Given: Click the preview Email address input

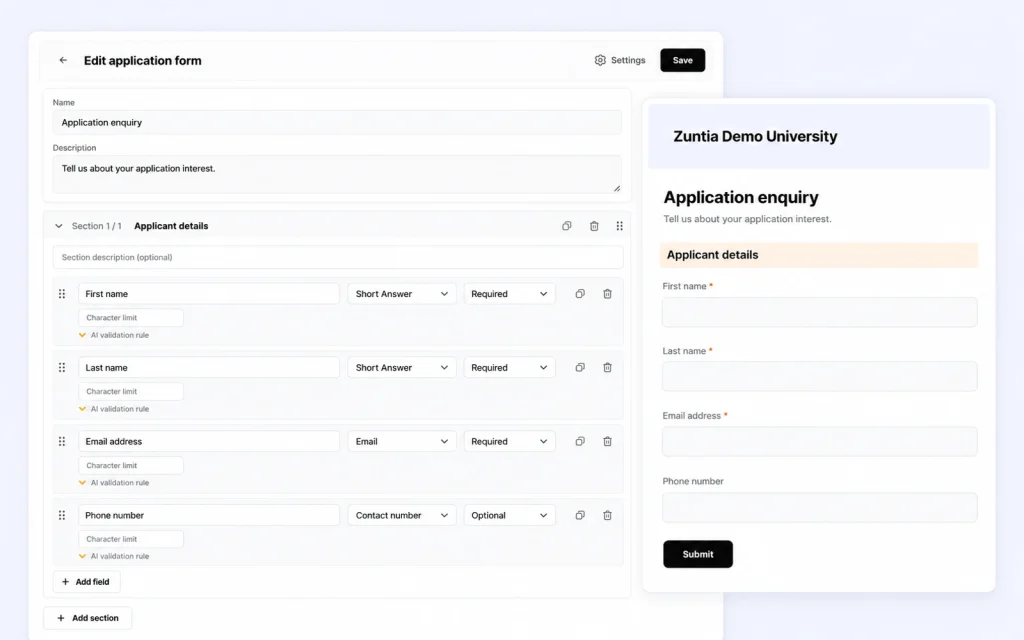Looking at the screenshot, I should tap(820, 442).
